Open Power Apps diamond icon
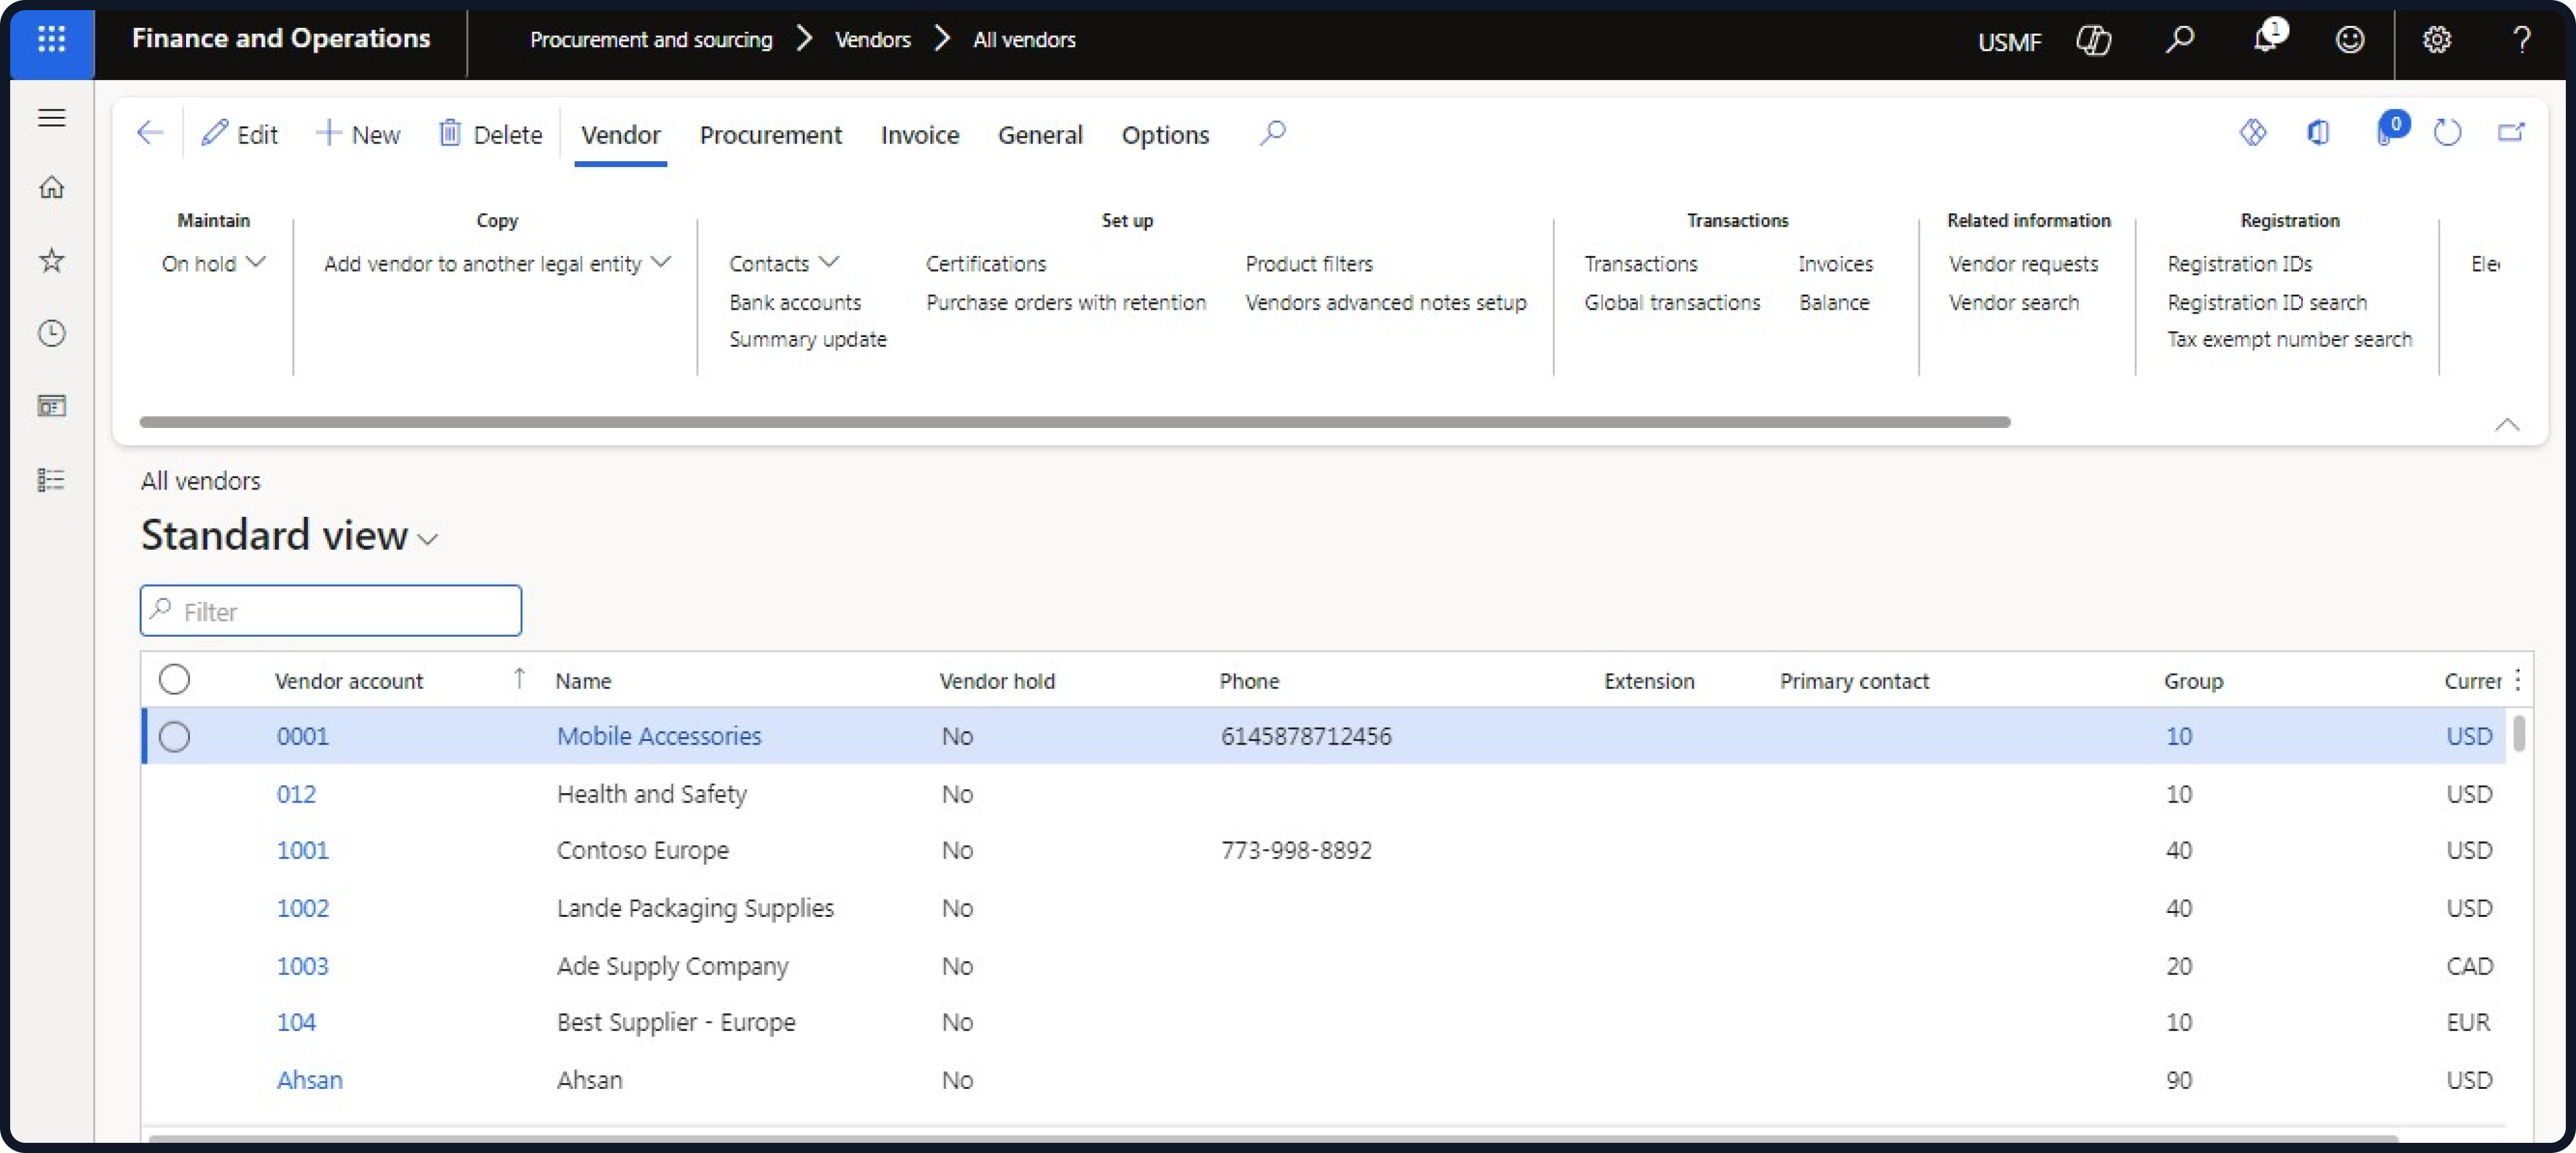Image resolution: width=2576 pixels, height=1153 pixels. [x=2252, y=132]
